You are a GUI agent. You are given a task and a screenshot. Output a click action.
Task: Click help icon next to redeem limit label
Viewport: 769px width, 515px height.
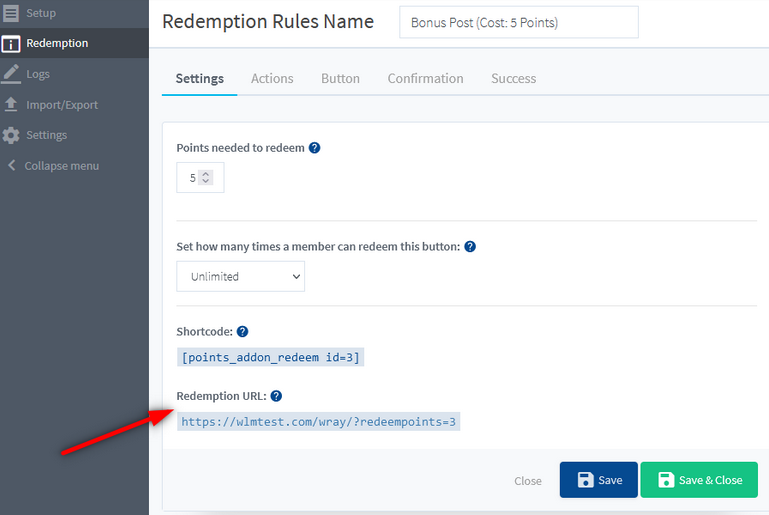(x=470, y=247)
